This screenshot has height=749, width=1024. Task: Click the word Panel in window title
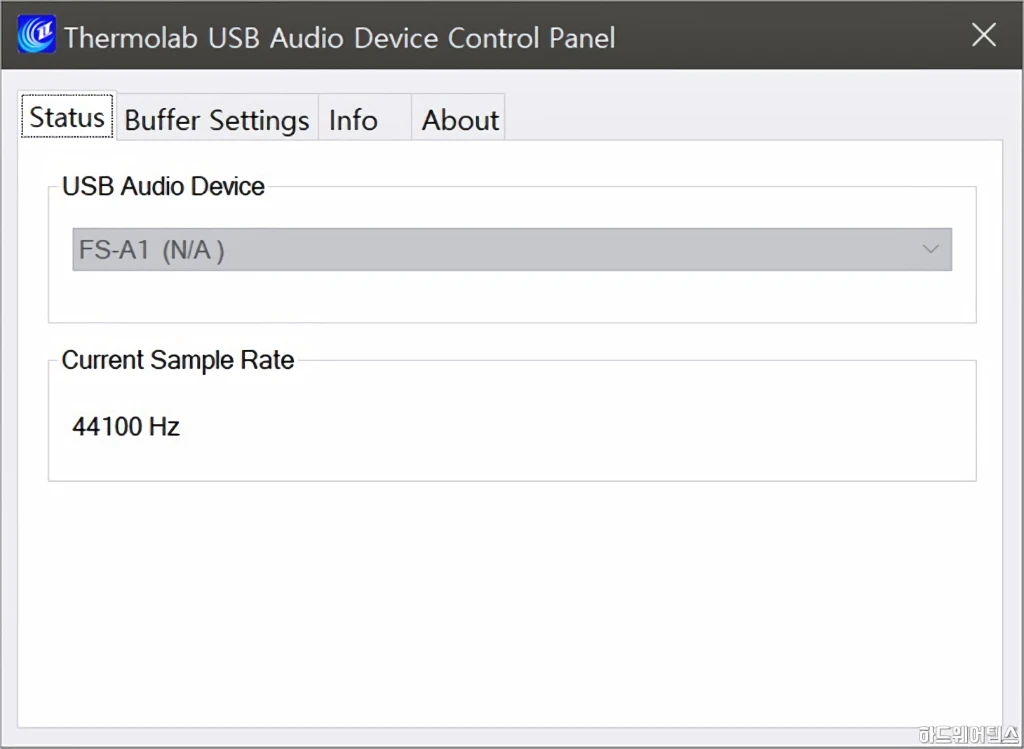tap(582, 37)
